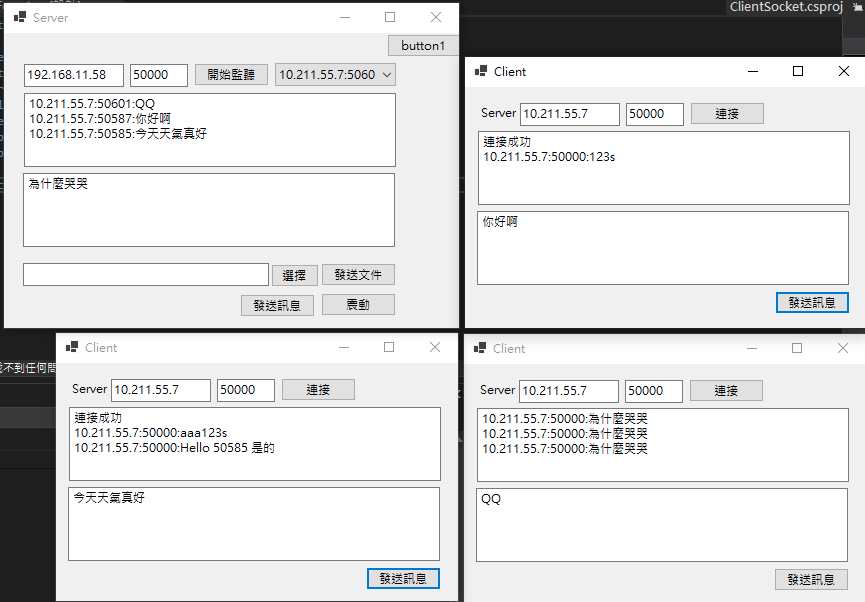Image resolution: width=865 pixels, height=602 pixels.
Task: Open the client address dropdown 10.211.55.7:5060
Action: [x=335, y=75]
